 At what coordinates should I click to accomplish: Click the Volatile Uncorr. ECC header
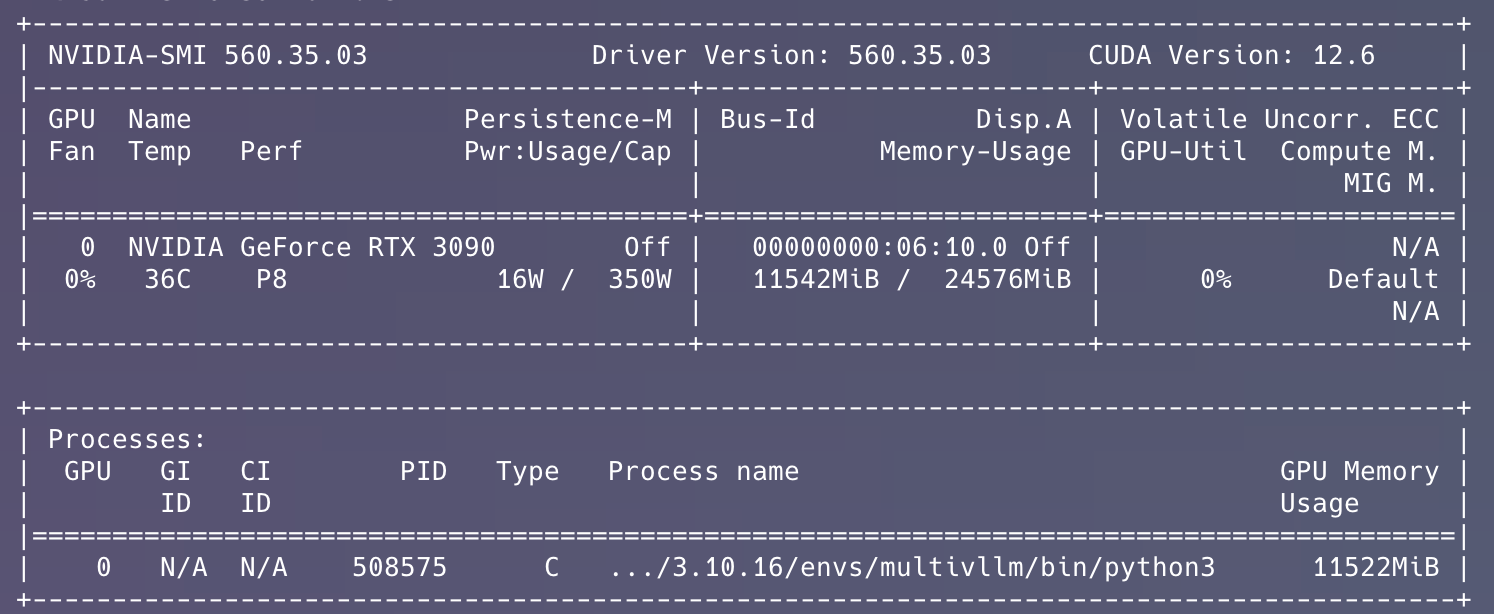(1279, 120)
